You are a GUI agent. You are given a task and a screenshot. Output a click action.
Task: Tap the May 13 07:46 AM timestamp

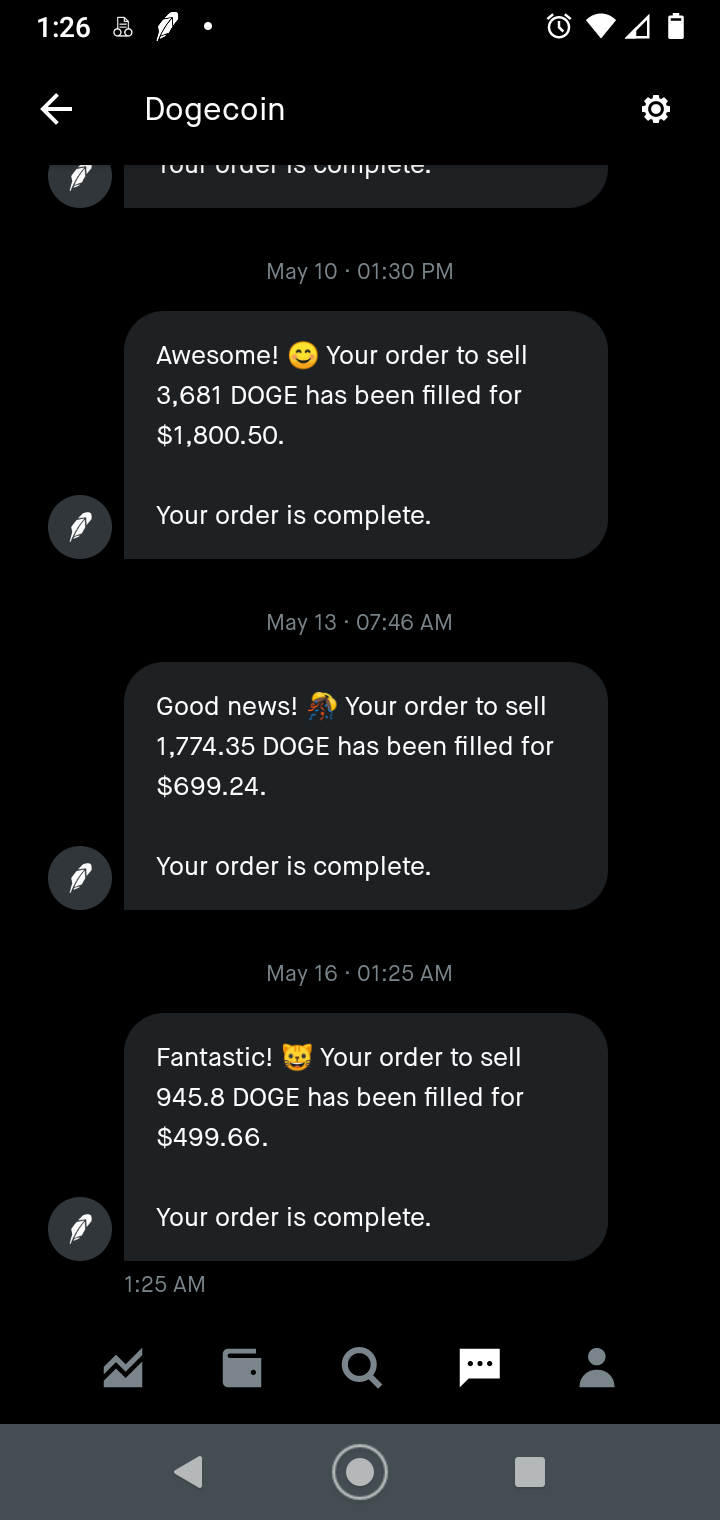pyautogui.click(x=359, y=622)
